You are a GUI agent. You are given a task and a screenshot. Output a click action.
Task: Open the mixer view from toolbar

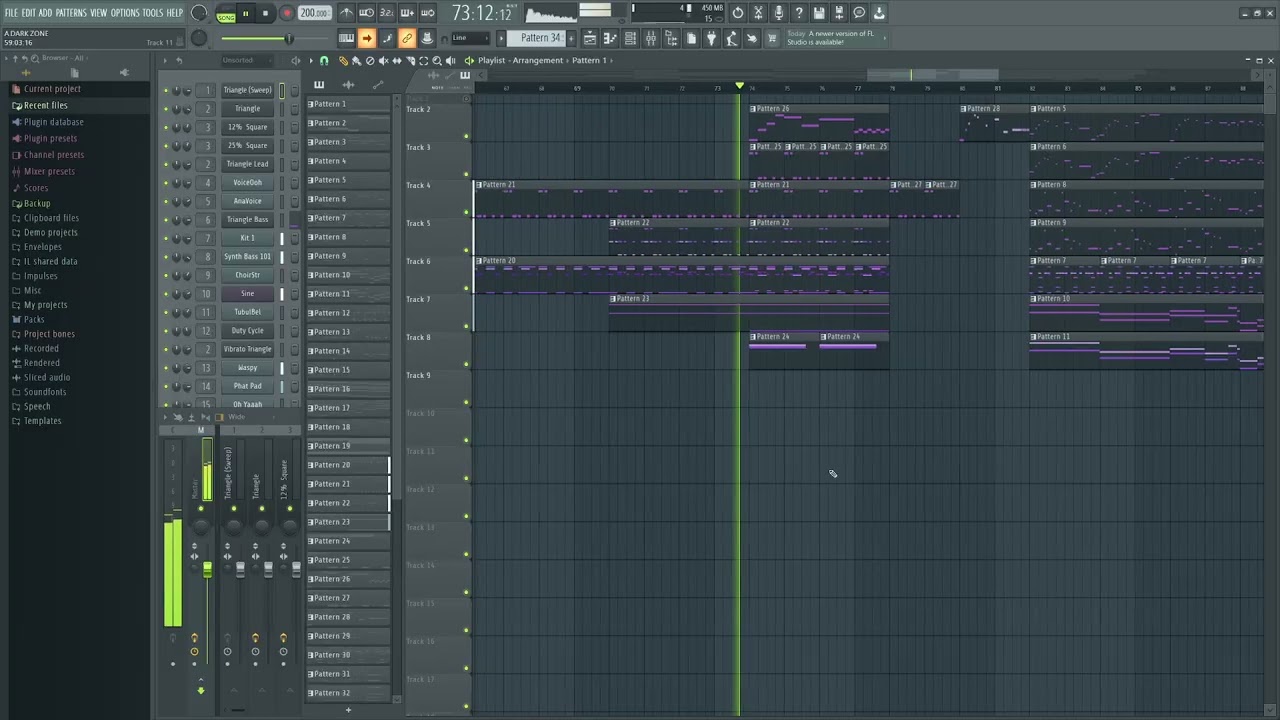650,38
